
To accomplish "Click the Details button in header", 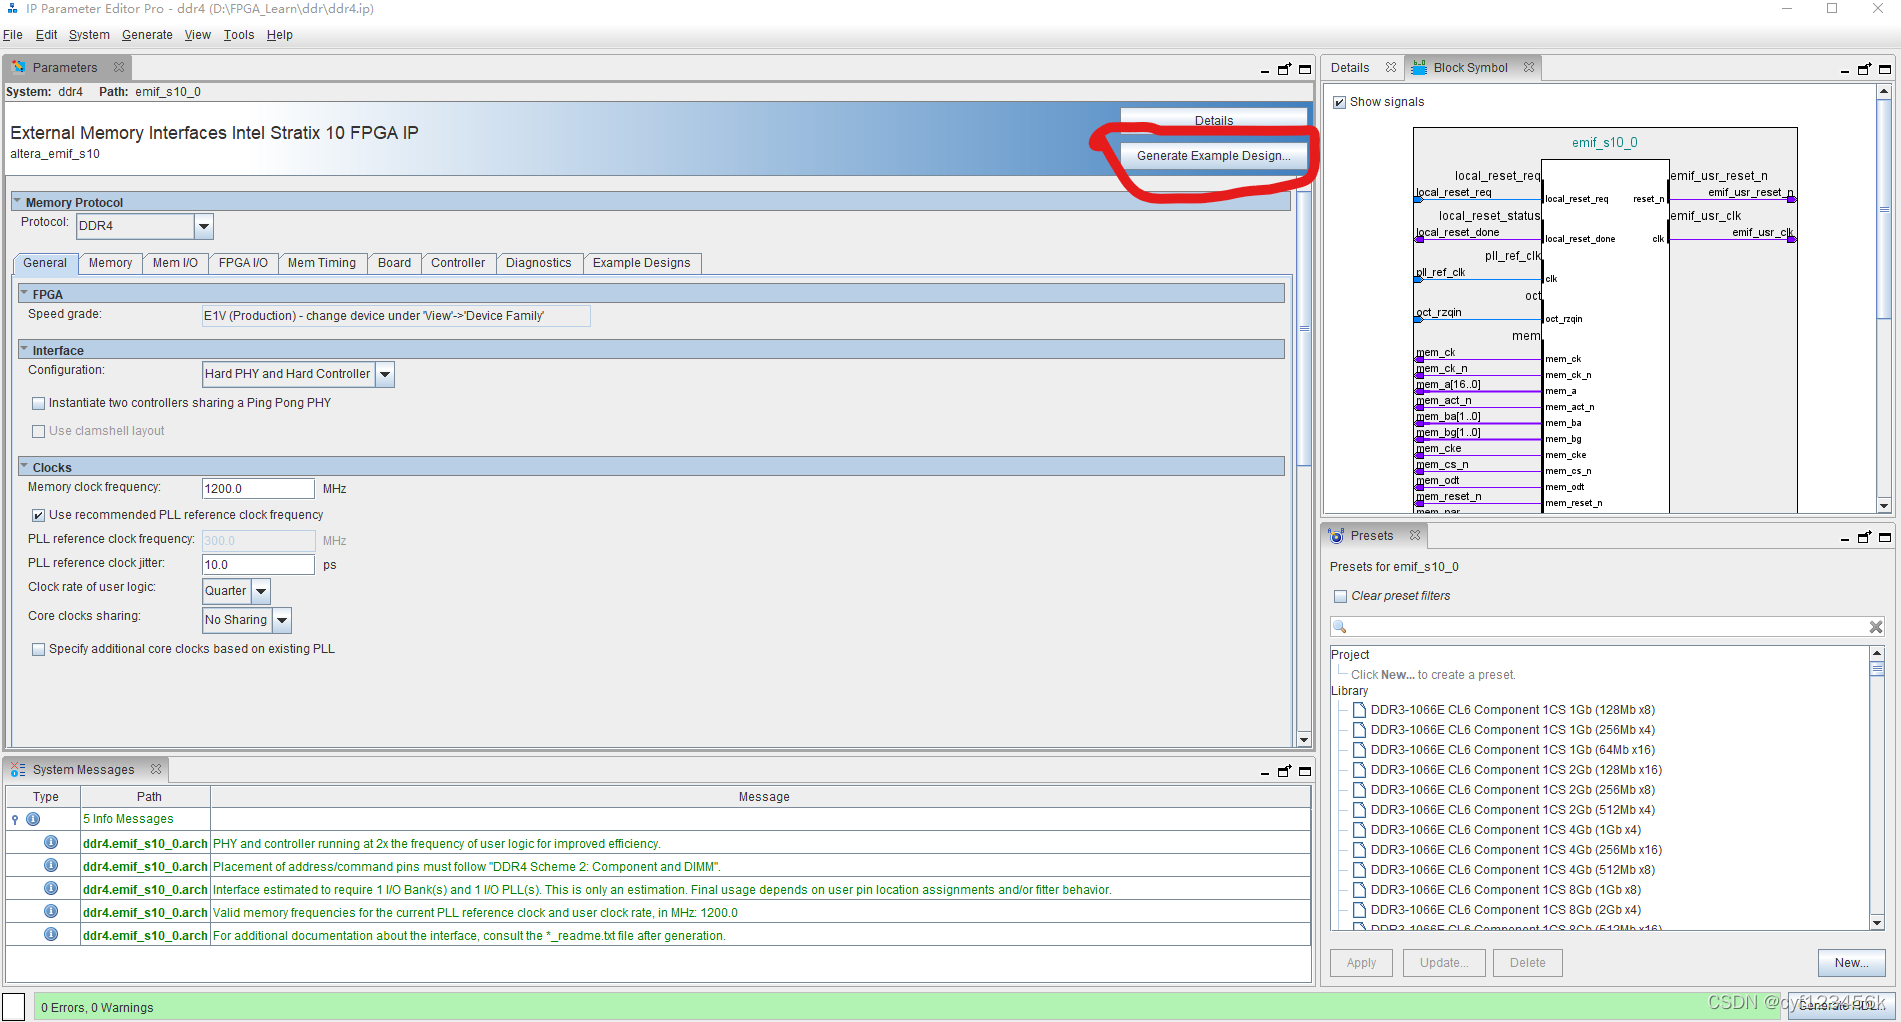I will pos(1213,119).
